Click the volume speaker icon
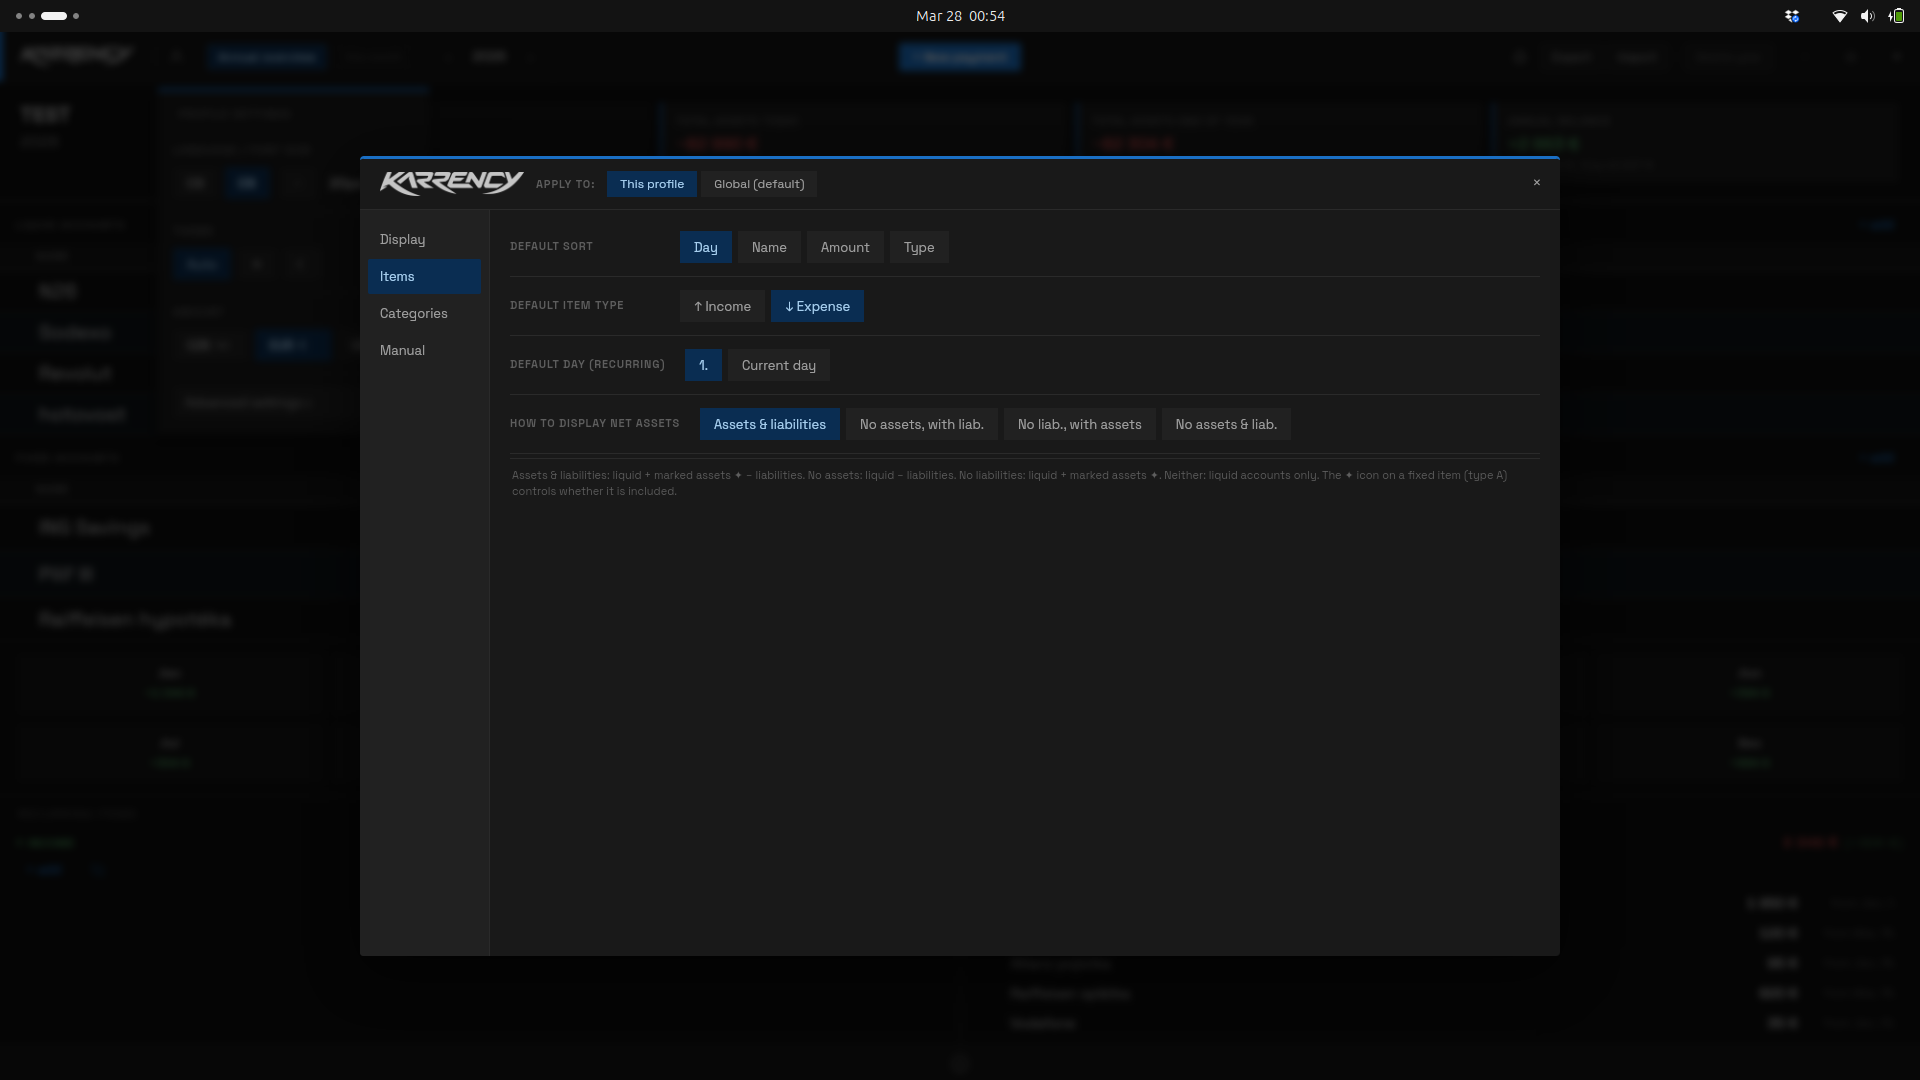Image resolution: width=1920 pixels, height=1080 pixels. tap(1867, 16)
